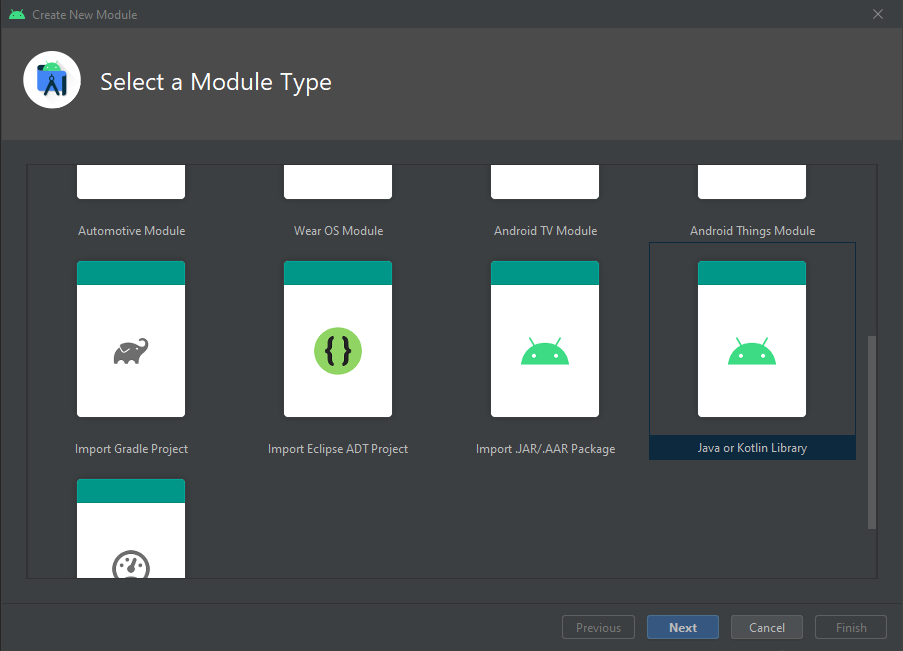Screen dimensions: 903x651
Task: Click the Automotive Module label text
Action: (x=130, y=230)
